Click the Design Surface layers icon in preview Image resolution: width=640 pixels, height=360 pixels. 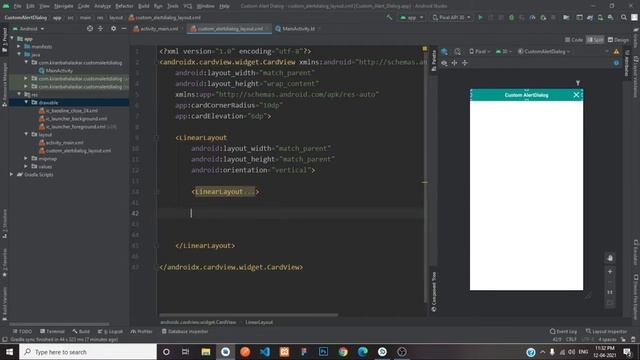[x=444, y=51]
